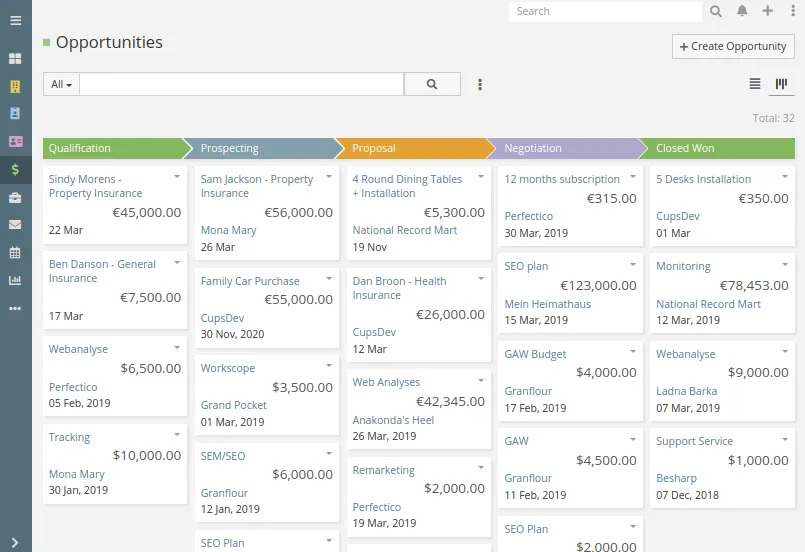Open the Home dashboard grid icon
This screenshot has height=552, width=805.
[x=15, y=59]
